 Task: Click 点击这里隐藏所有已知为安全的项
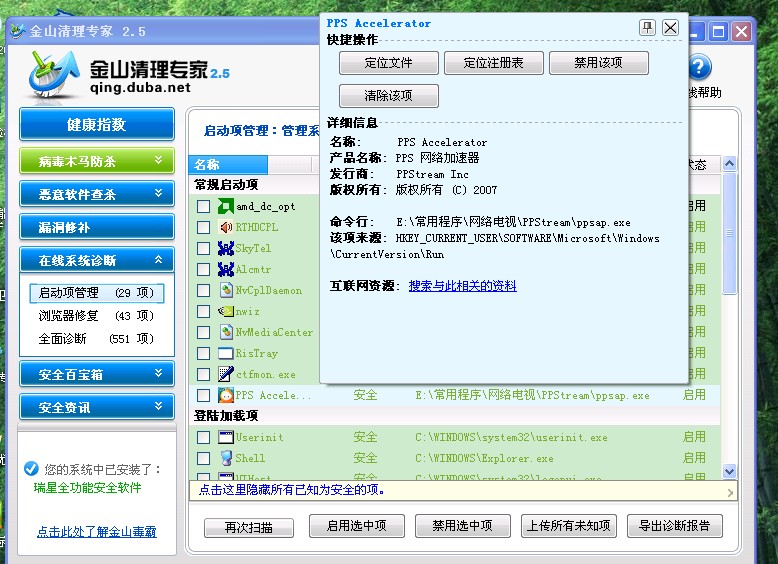[x=291, y=490]
